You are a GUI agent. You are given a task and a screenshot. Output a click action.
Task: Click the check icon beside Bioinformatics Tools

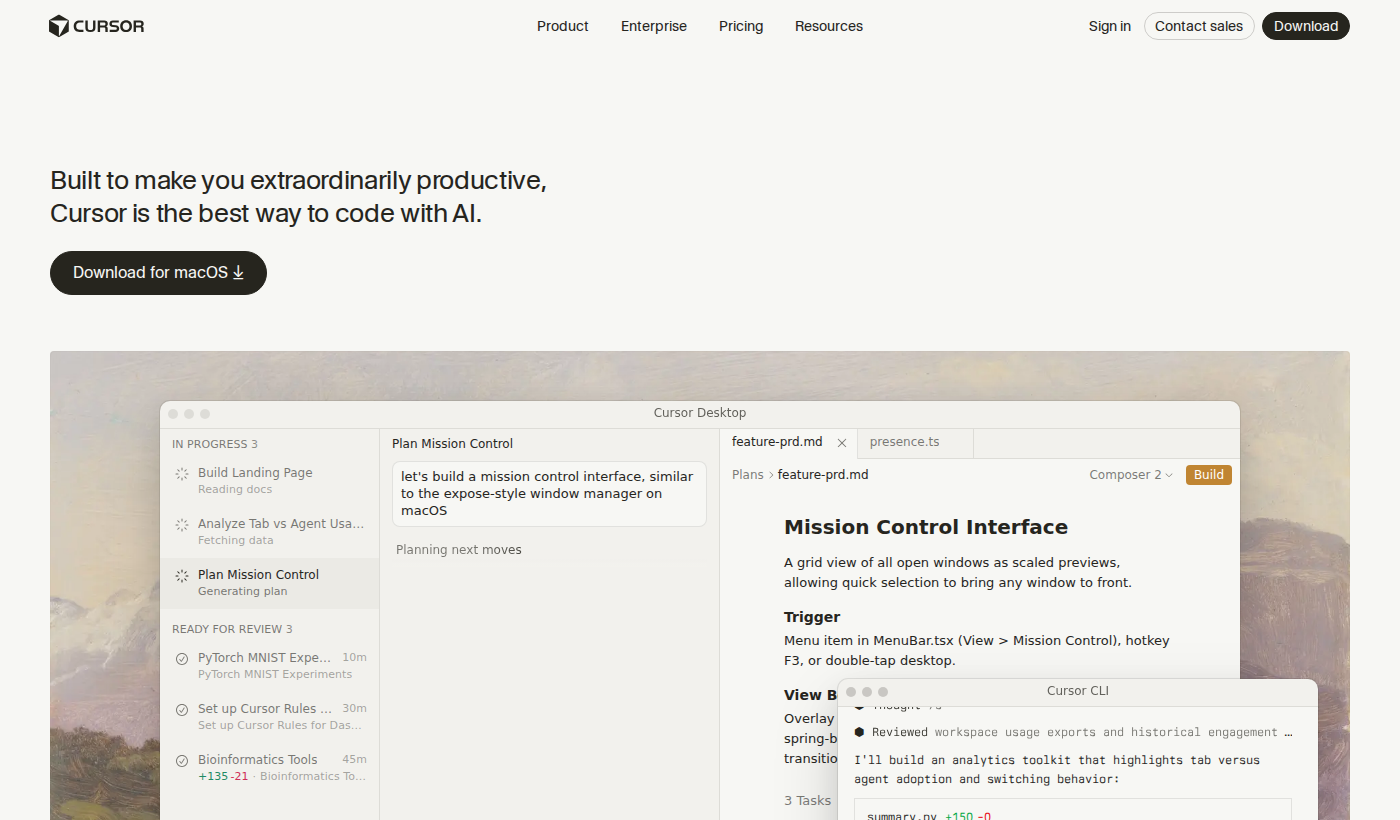tap(182, 761)
